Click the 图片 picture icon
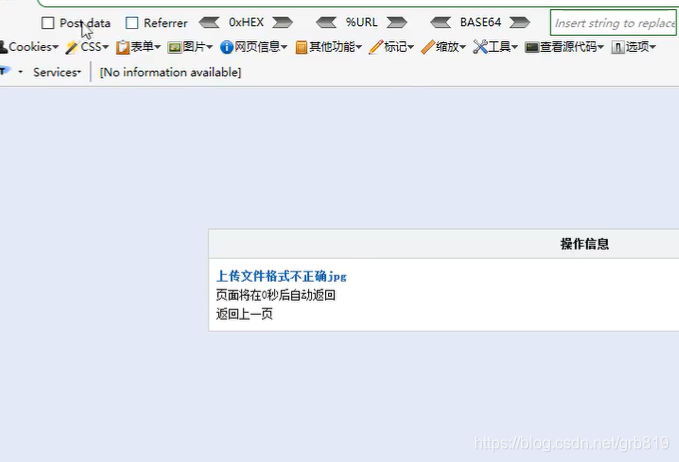679x462 pixels. coord(175,48)
